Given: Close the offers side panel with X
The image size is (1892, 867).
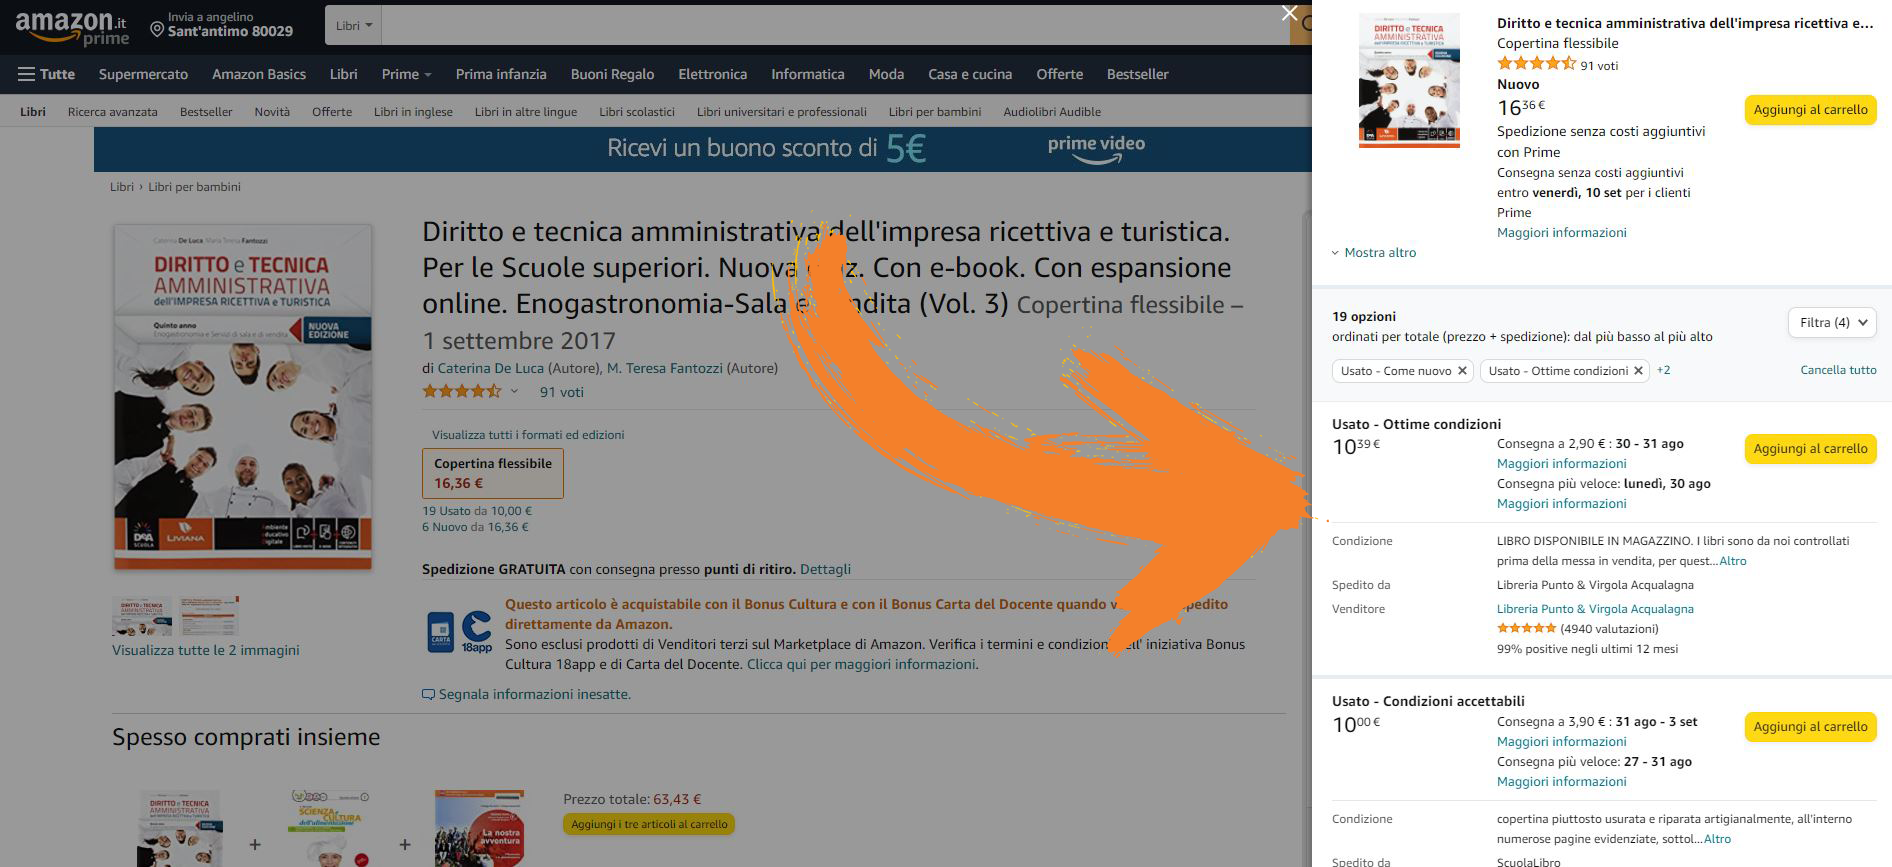Looking at the screenshot, I should (1290, 13).
